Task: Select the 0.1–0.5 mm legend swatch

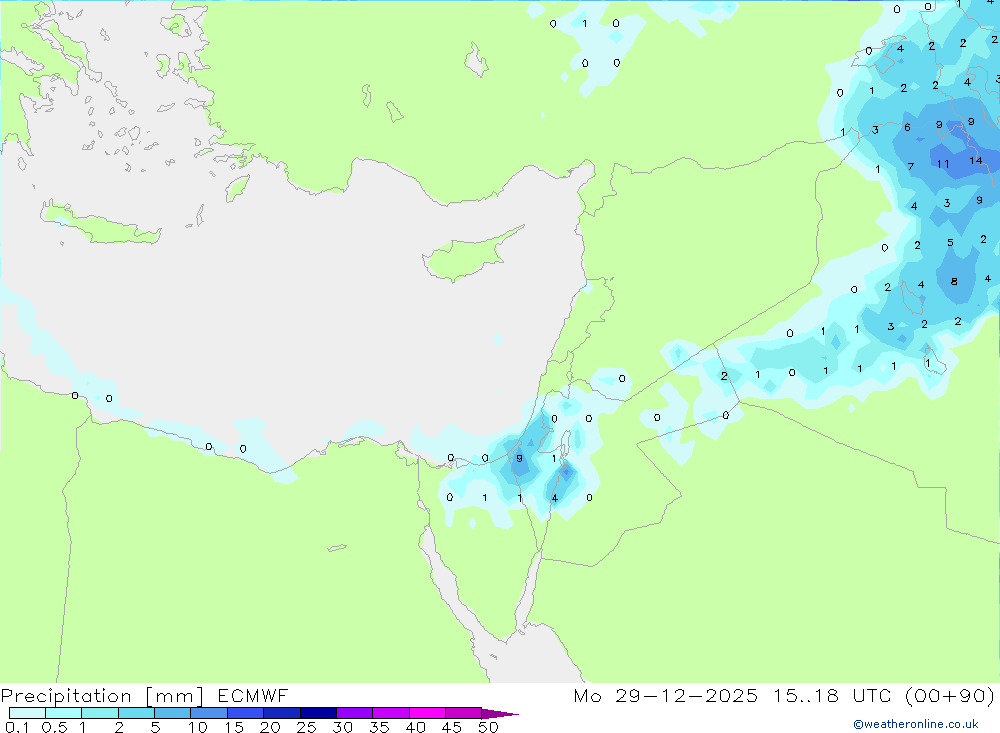Action: (27, 713)
